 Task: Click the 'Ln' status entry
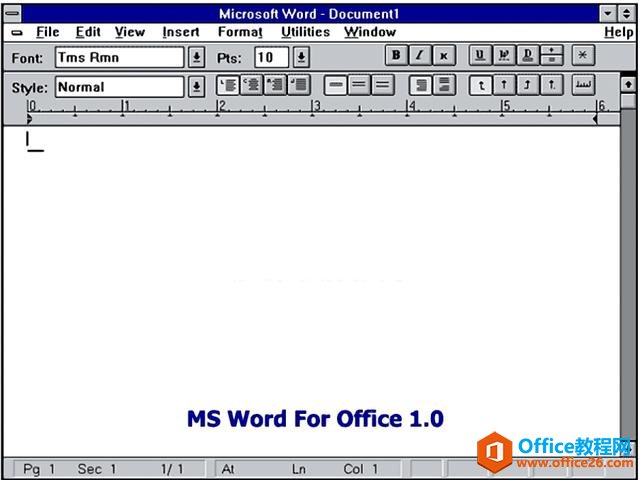tap(298, 469)
